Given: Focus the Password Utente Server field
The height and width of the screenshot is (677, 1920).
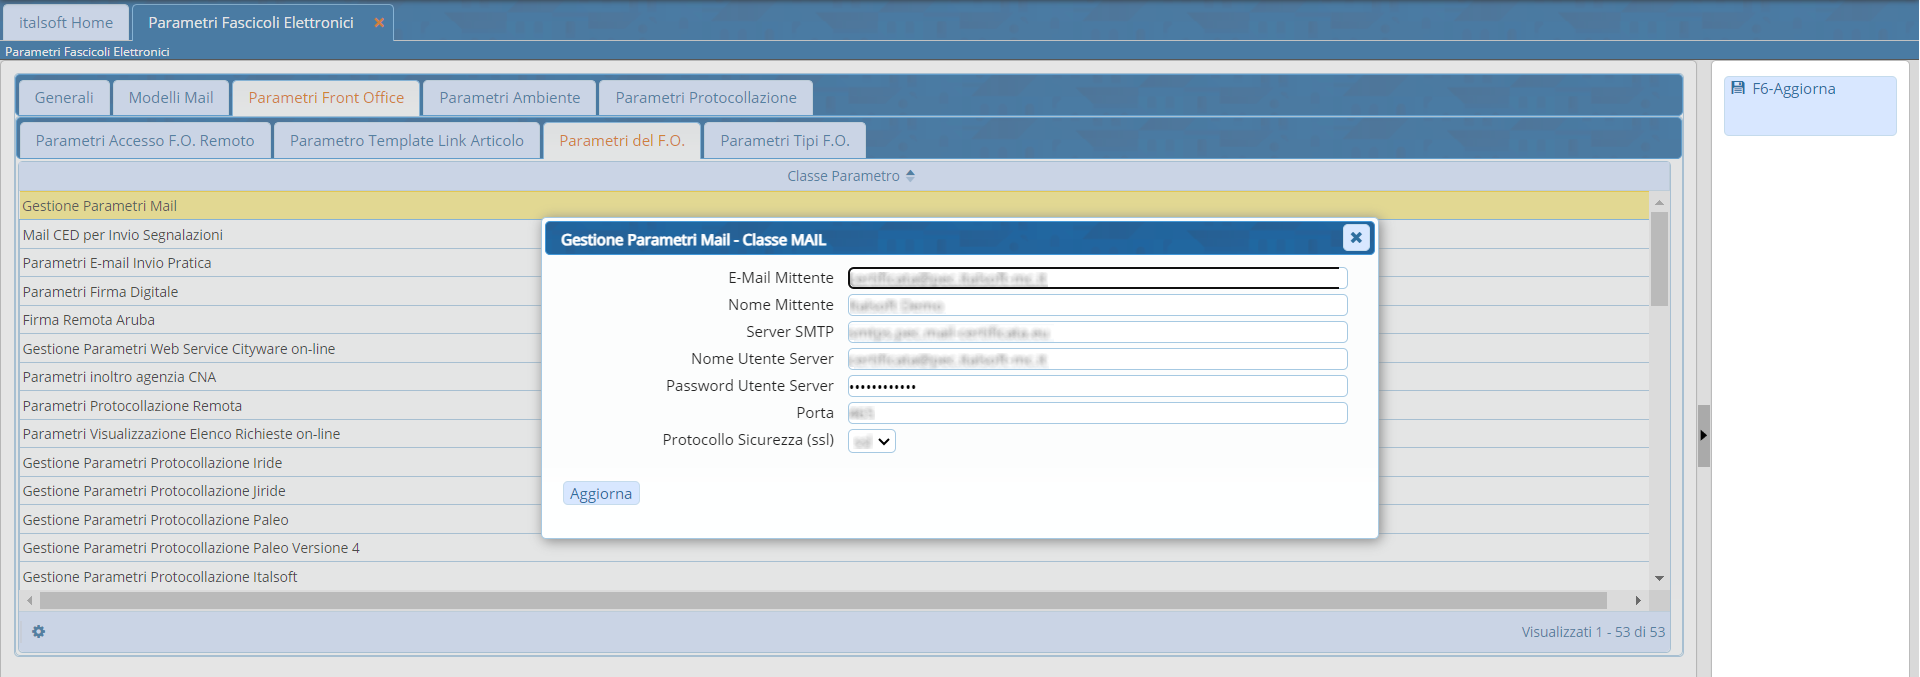Looking at the screenshot, I should pyautogui.click(x=1096, y=386).
